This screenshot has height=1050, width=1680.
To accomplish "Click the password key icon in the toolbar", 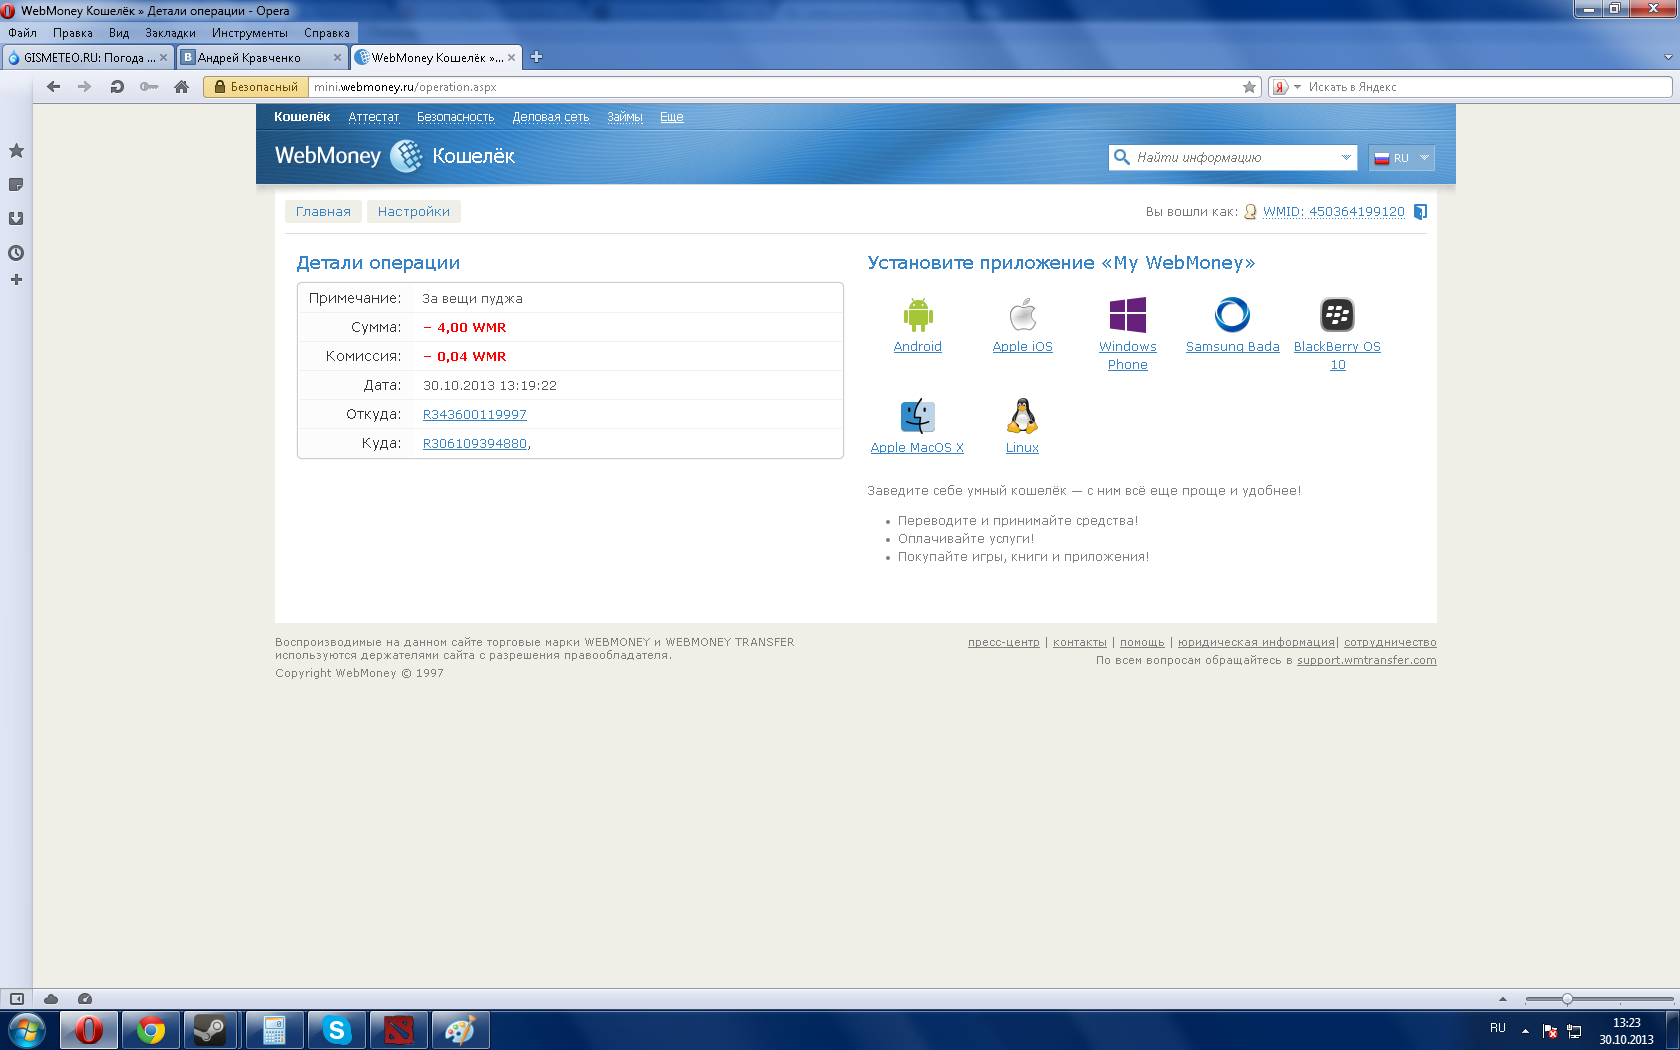I will 149,87.
